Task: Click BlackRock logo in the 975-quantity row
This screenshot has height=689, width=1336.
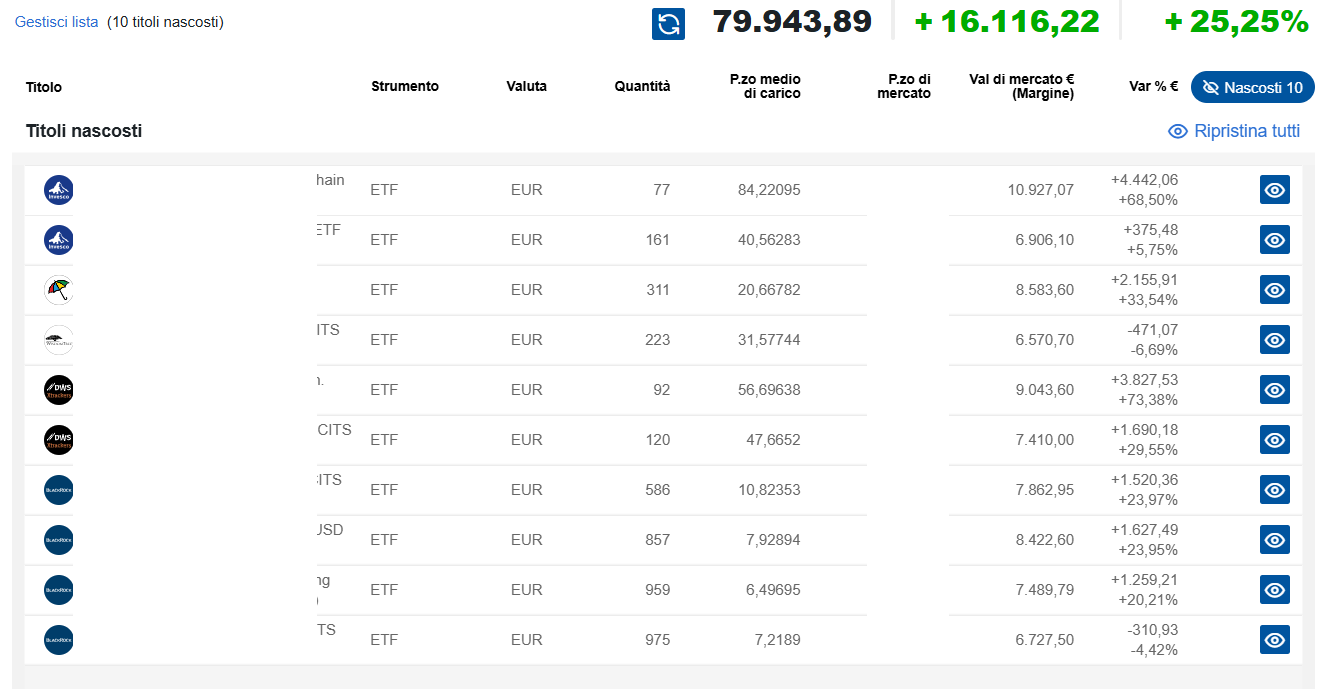Action: pyautogui.click(x=59, y=640)
